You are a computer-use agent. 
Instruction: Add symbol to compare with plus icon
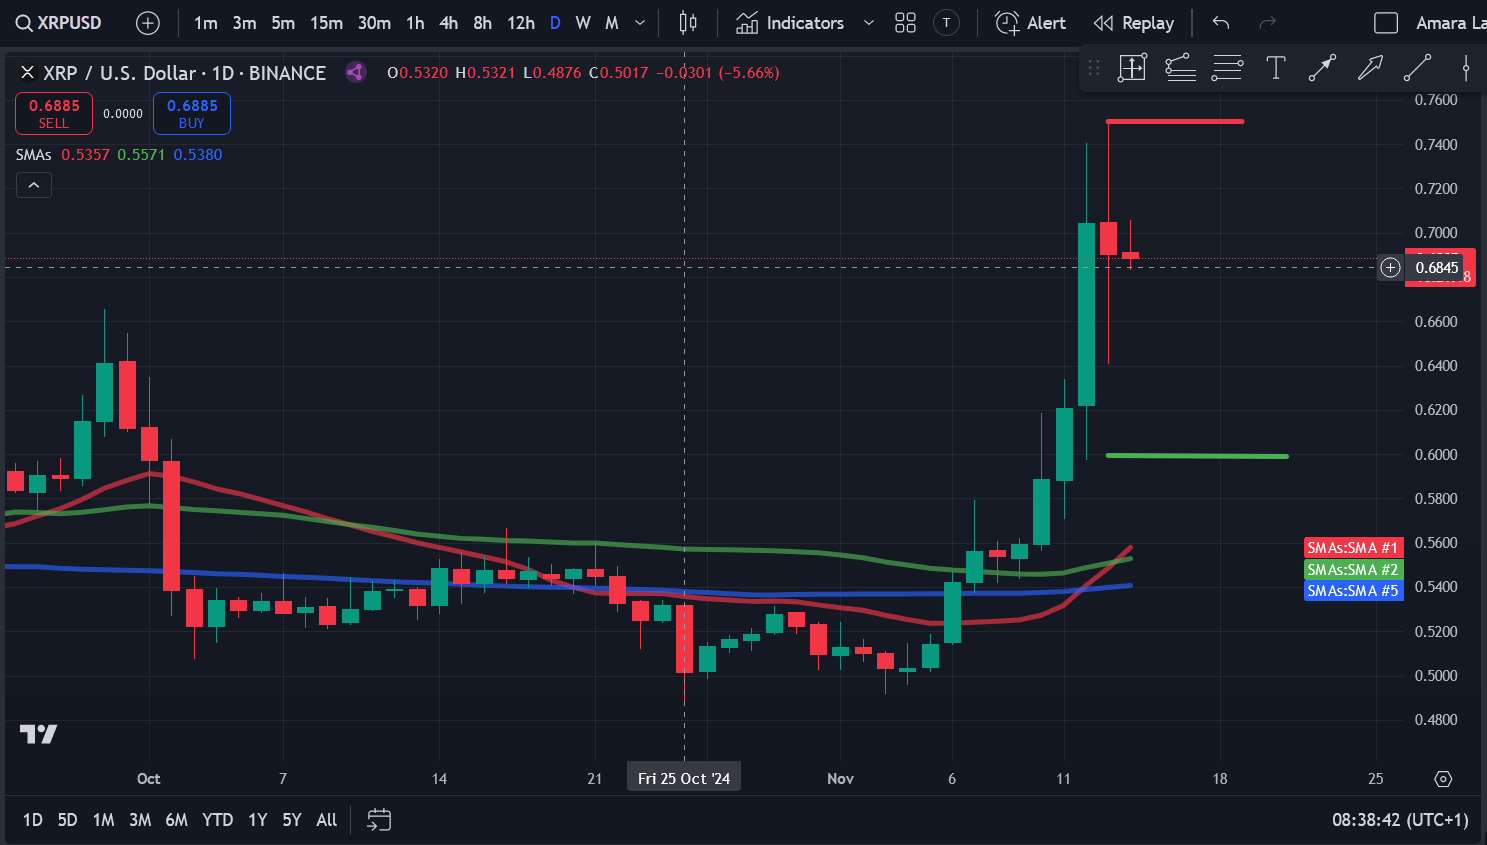point(147,22)
